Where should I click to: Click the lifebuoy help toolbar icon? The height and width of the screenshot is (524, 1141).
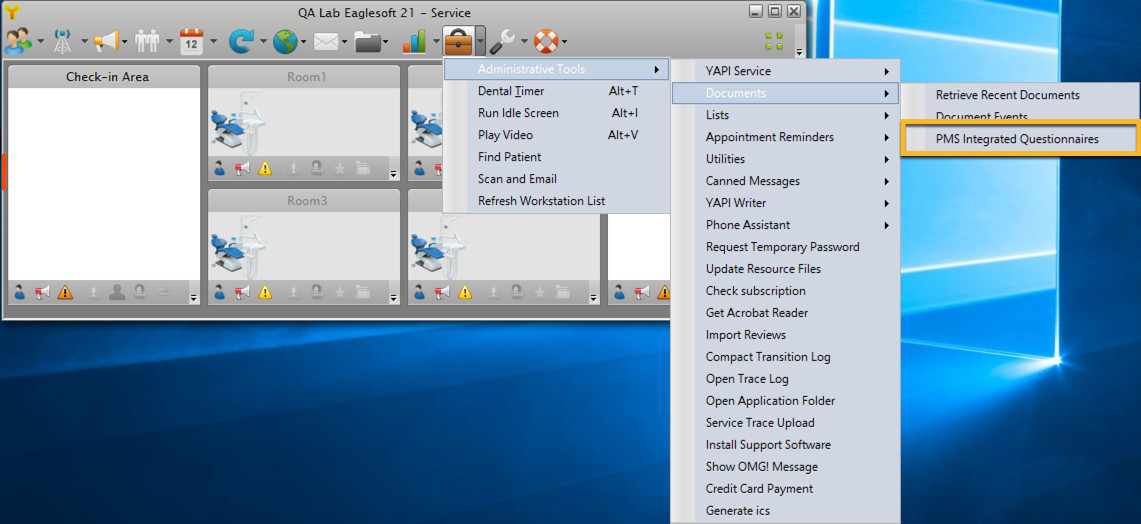coord(545,41)
